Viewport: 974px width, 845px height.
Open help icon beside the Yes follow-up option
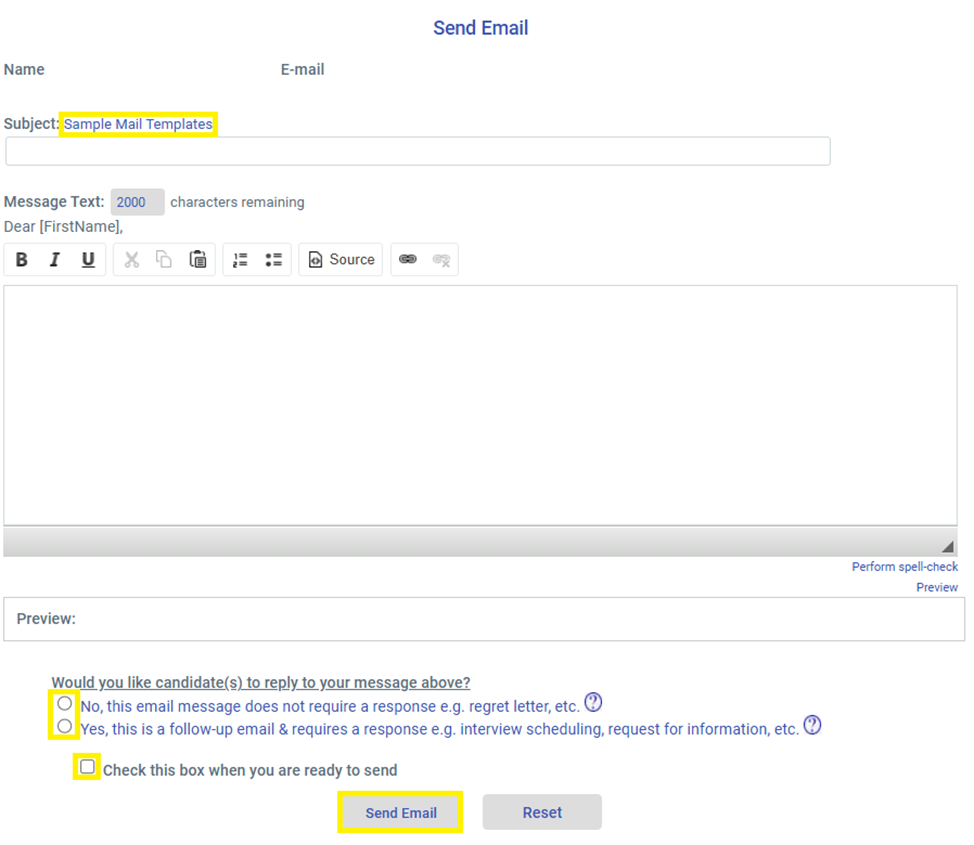(812, 726)
